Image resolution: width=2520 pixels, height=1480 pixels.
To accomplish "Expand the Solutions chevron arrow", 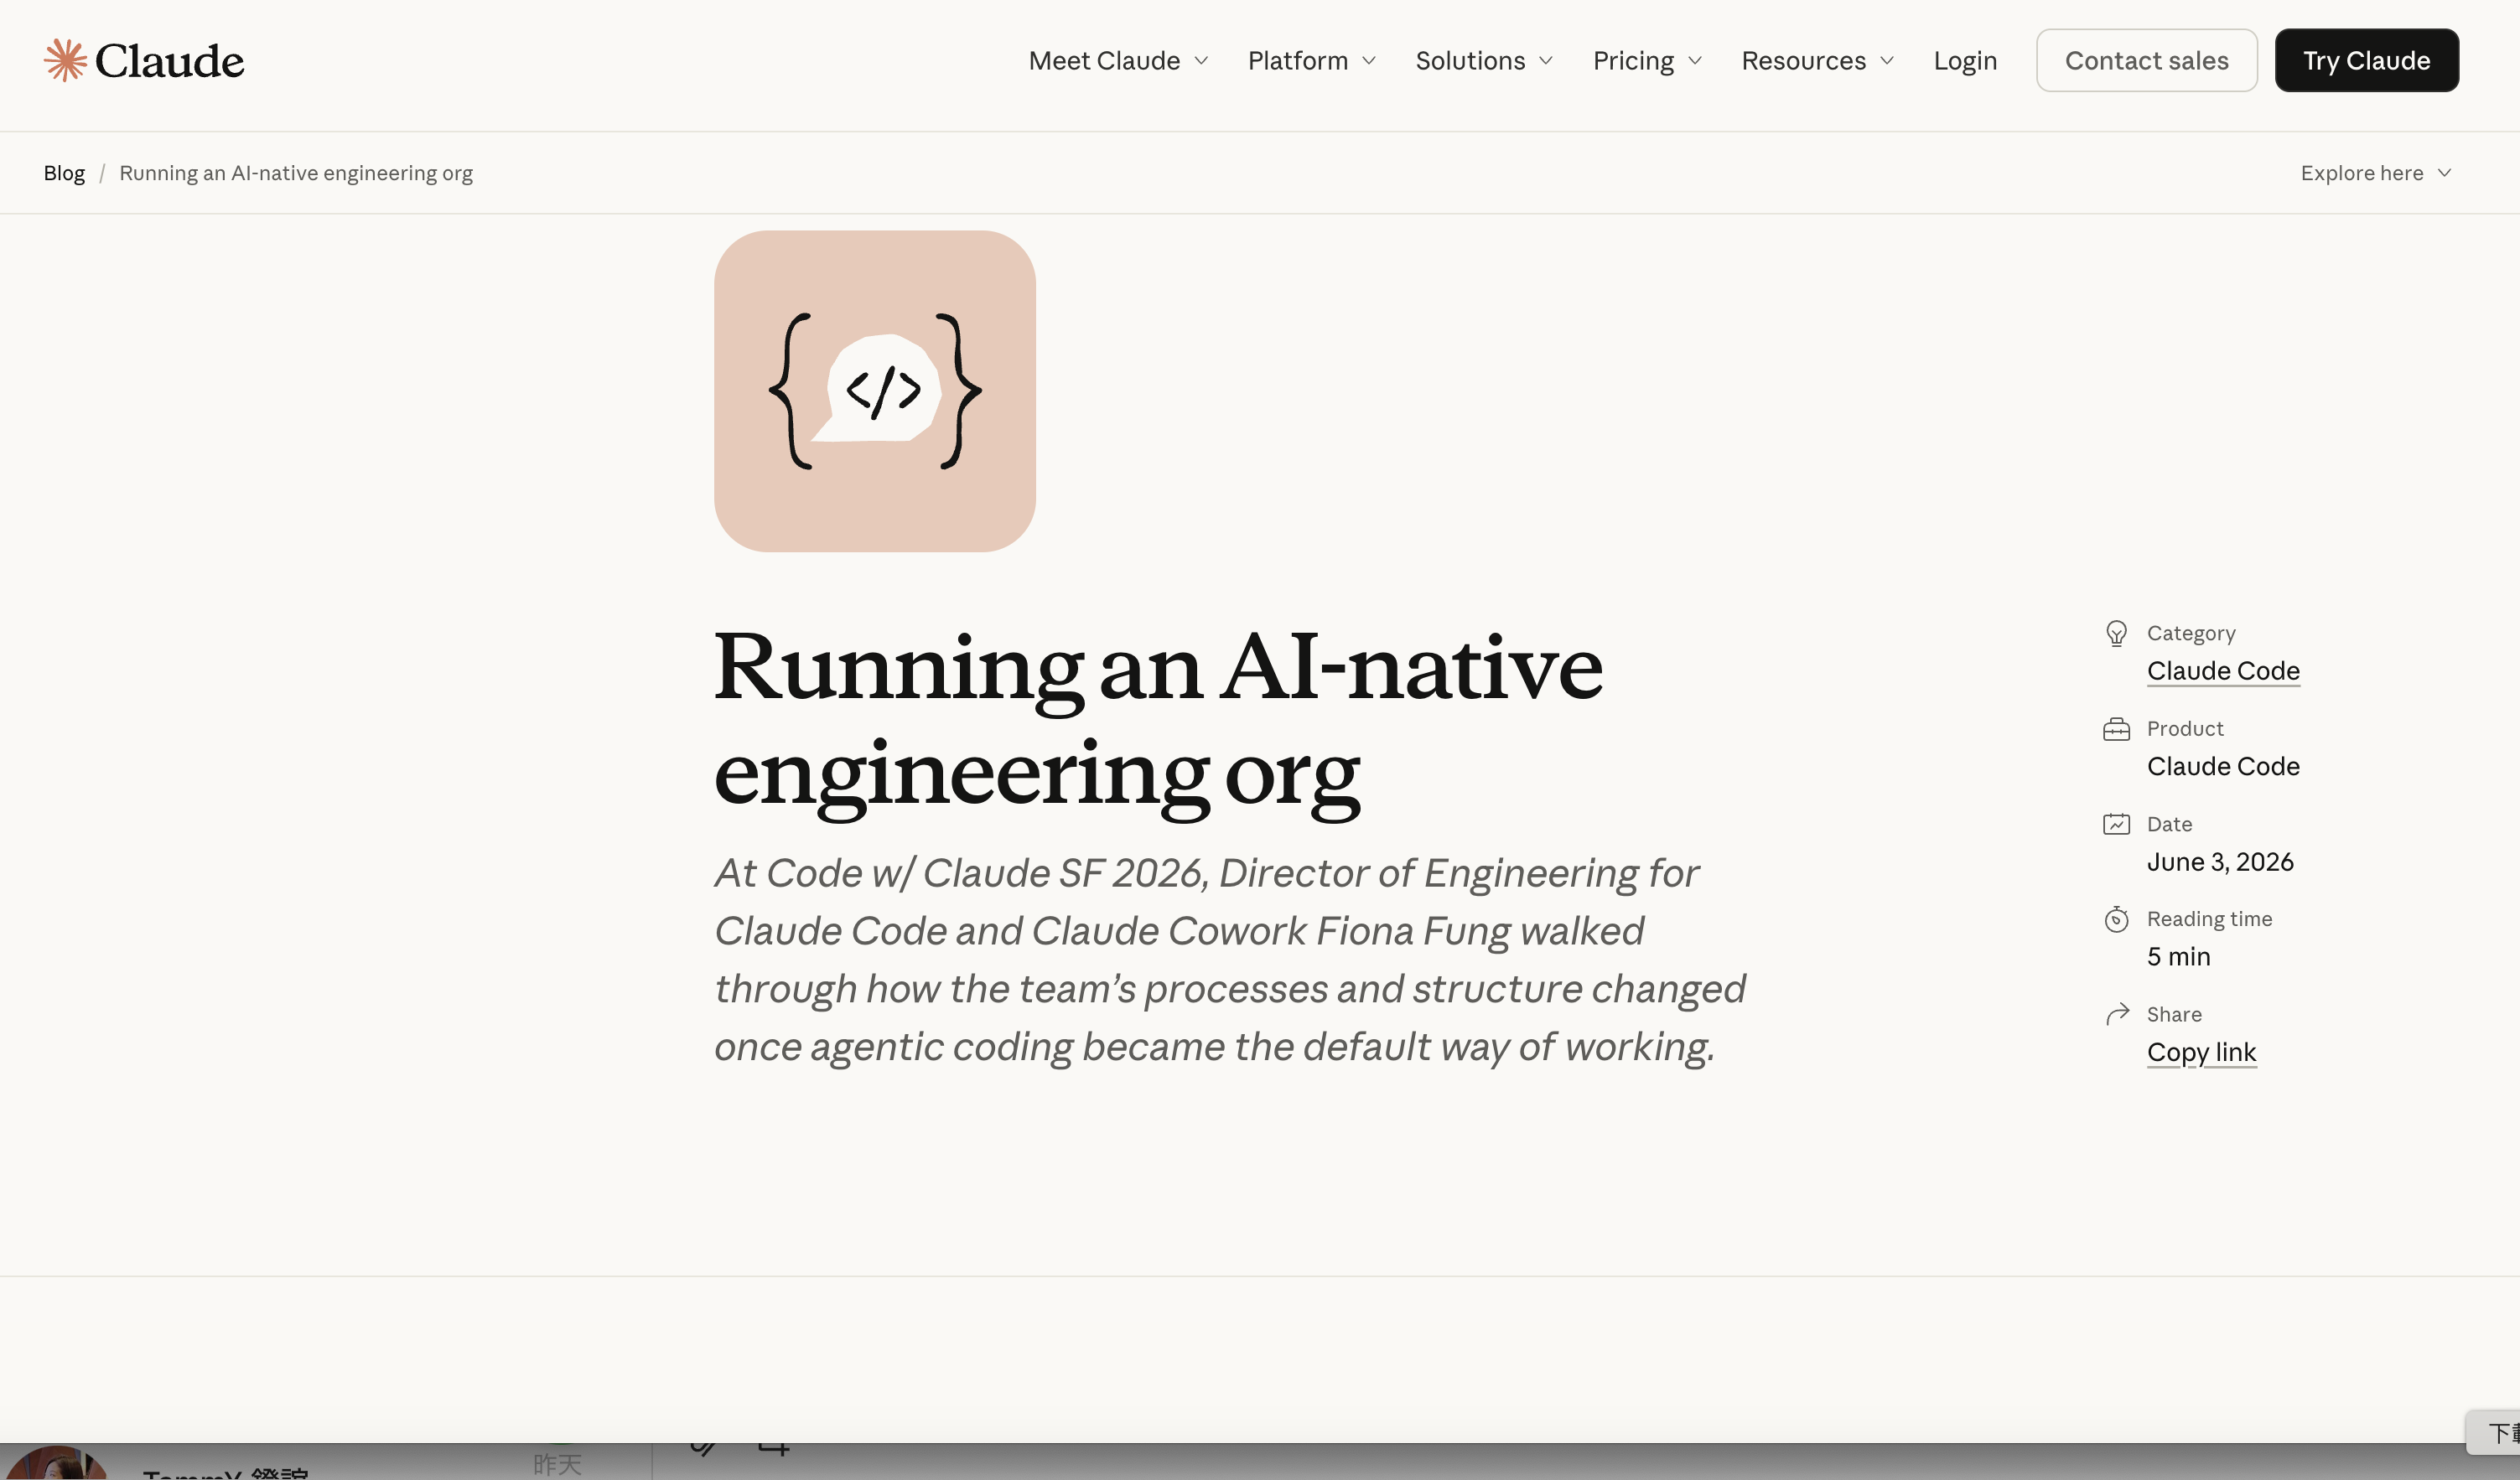I will (1545, 61).
